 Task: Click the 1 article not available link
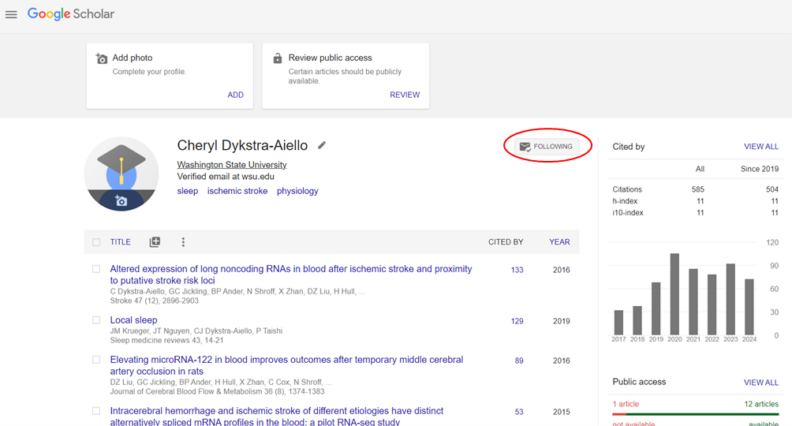pos(625,404)
